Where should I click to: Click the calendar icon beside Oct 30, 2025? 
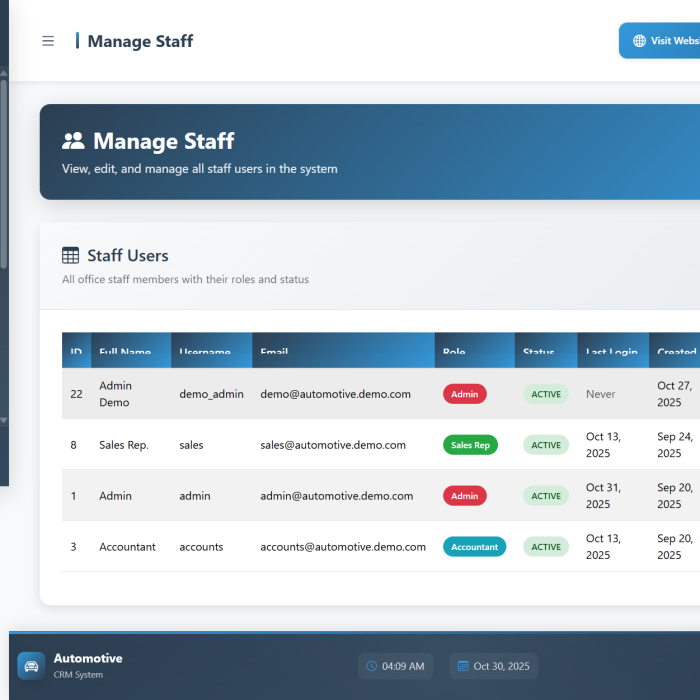[463, 666]
